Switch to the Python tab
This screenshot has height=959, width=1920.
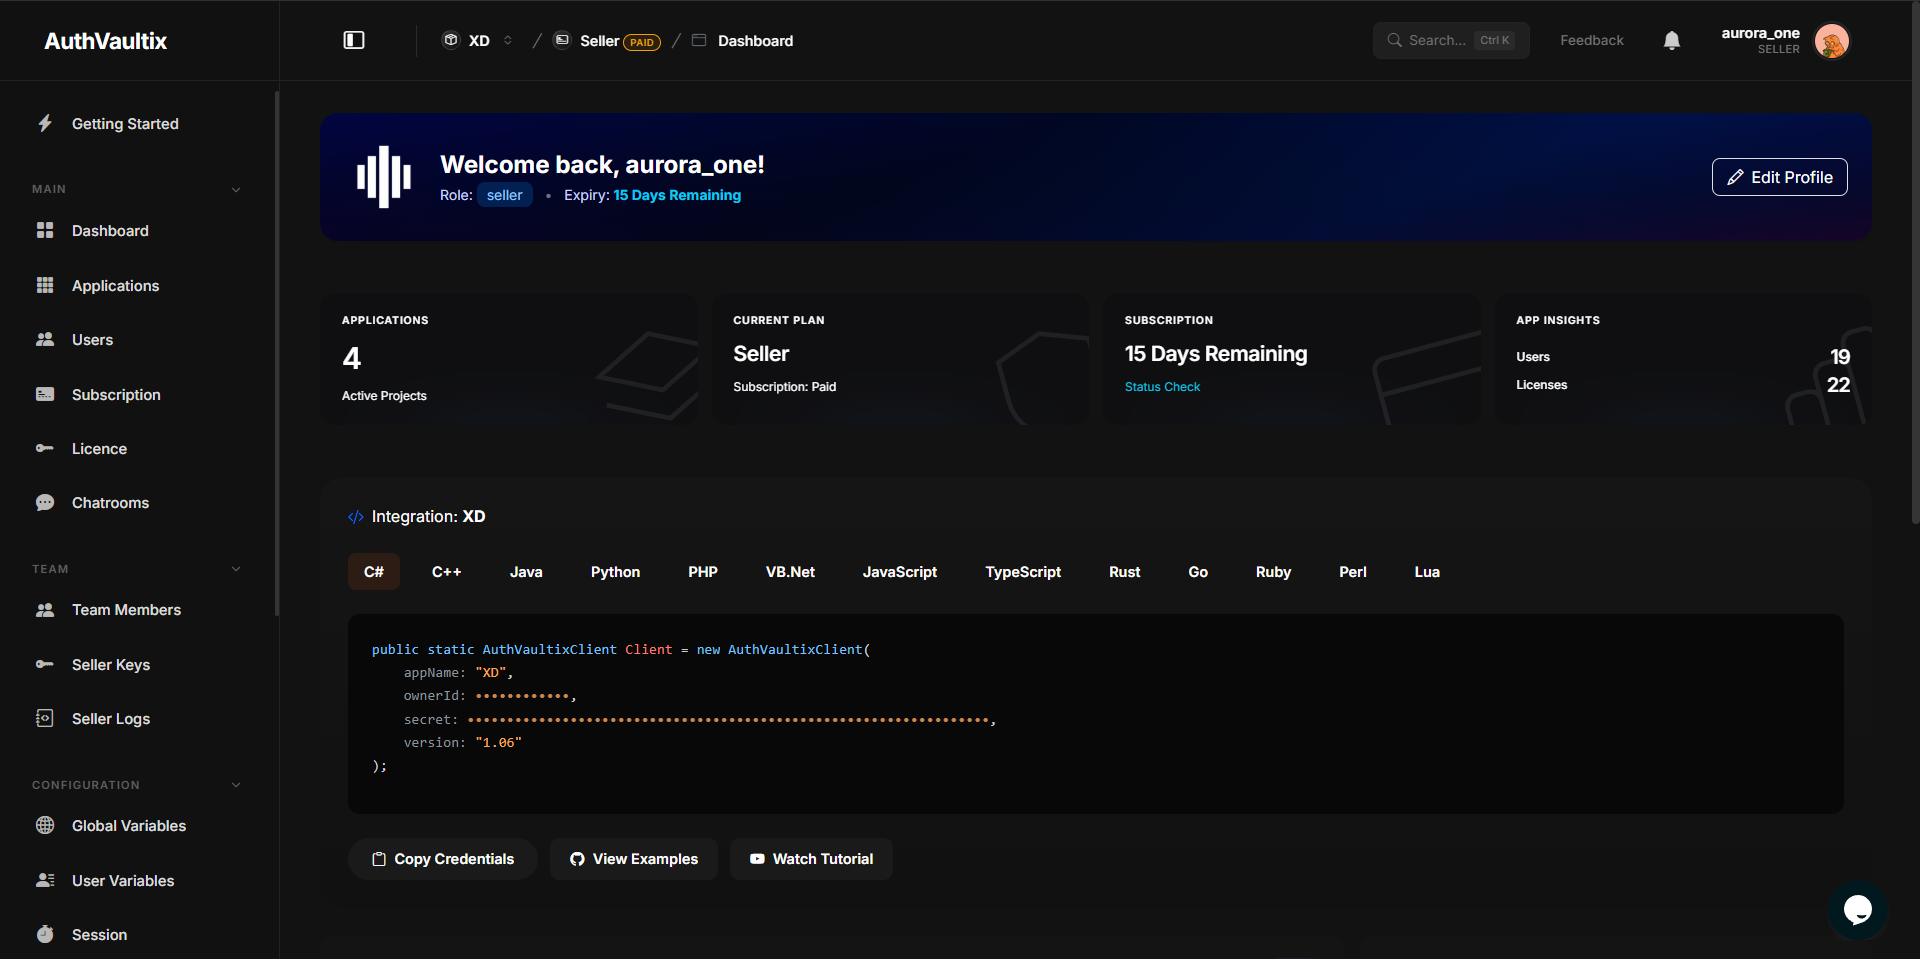pyautogui.click(x=615, y=572)
